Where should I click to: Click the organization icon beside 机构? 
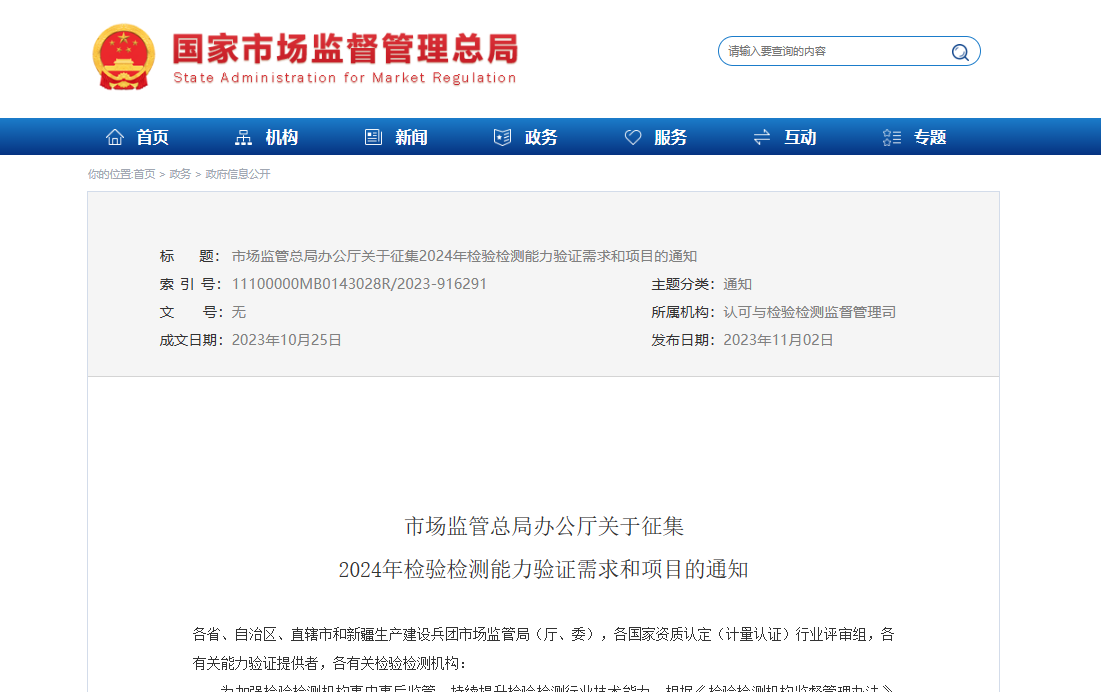[243, 137]
